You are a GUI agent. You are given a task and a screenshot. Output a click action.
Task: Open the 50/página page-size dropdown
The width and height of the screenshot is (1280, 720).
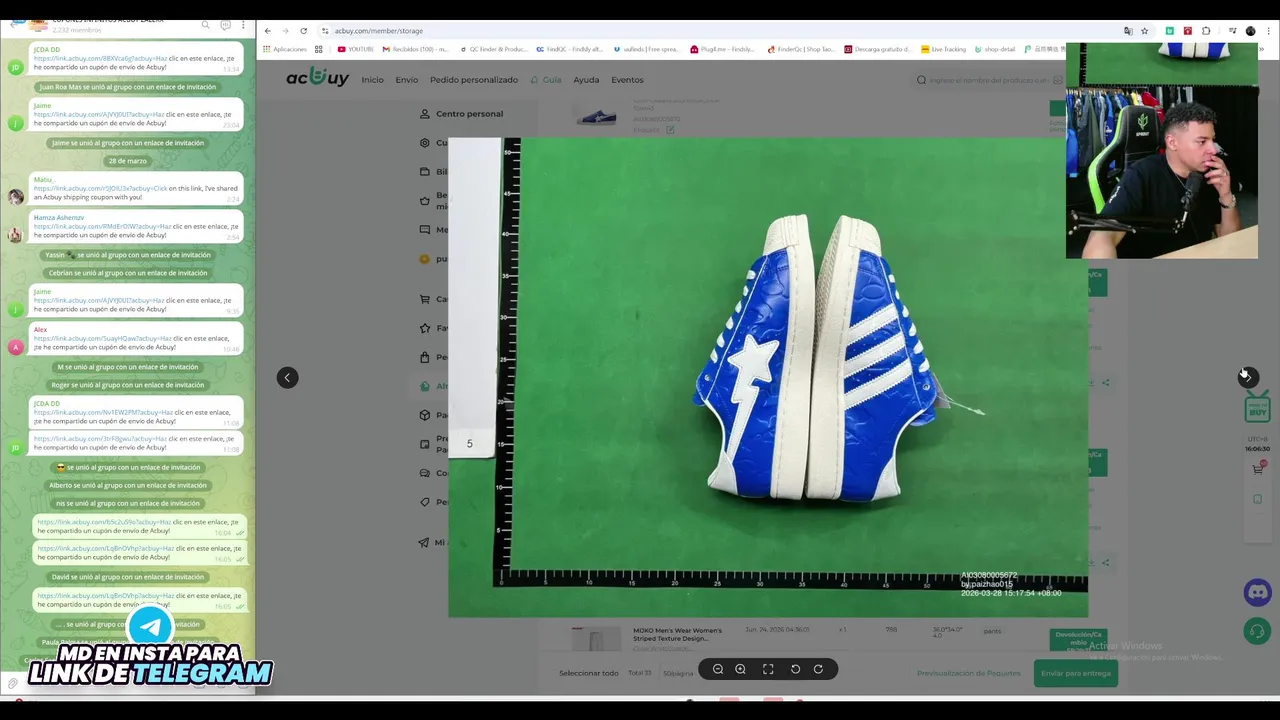click(x=679, y=673)
